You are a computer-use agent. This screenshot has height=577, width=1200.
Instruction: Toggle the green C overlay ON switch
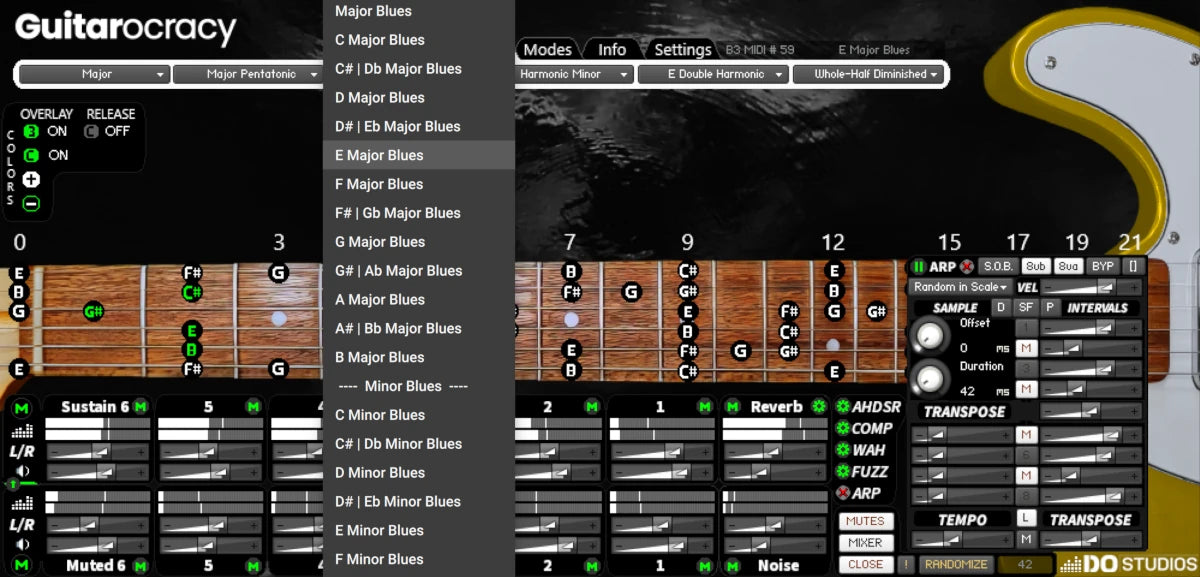pos(31,155)
